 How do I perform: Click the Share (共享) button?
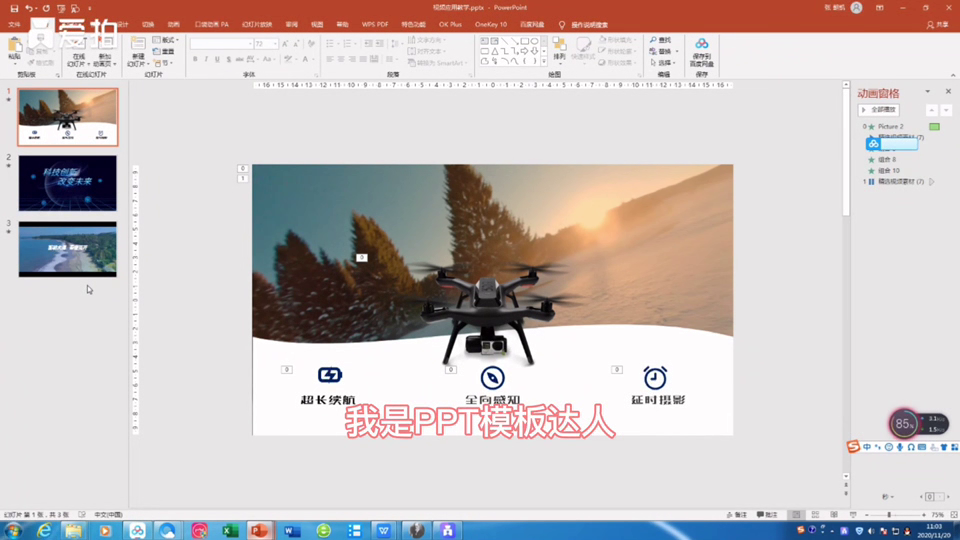point(937,24)
